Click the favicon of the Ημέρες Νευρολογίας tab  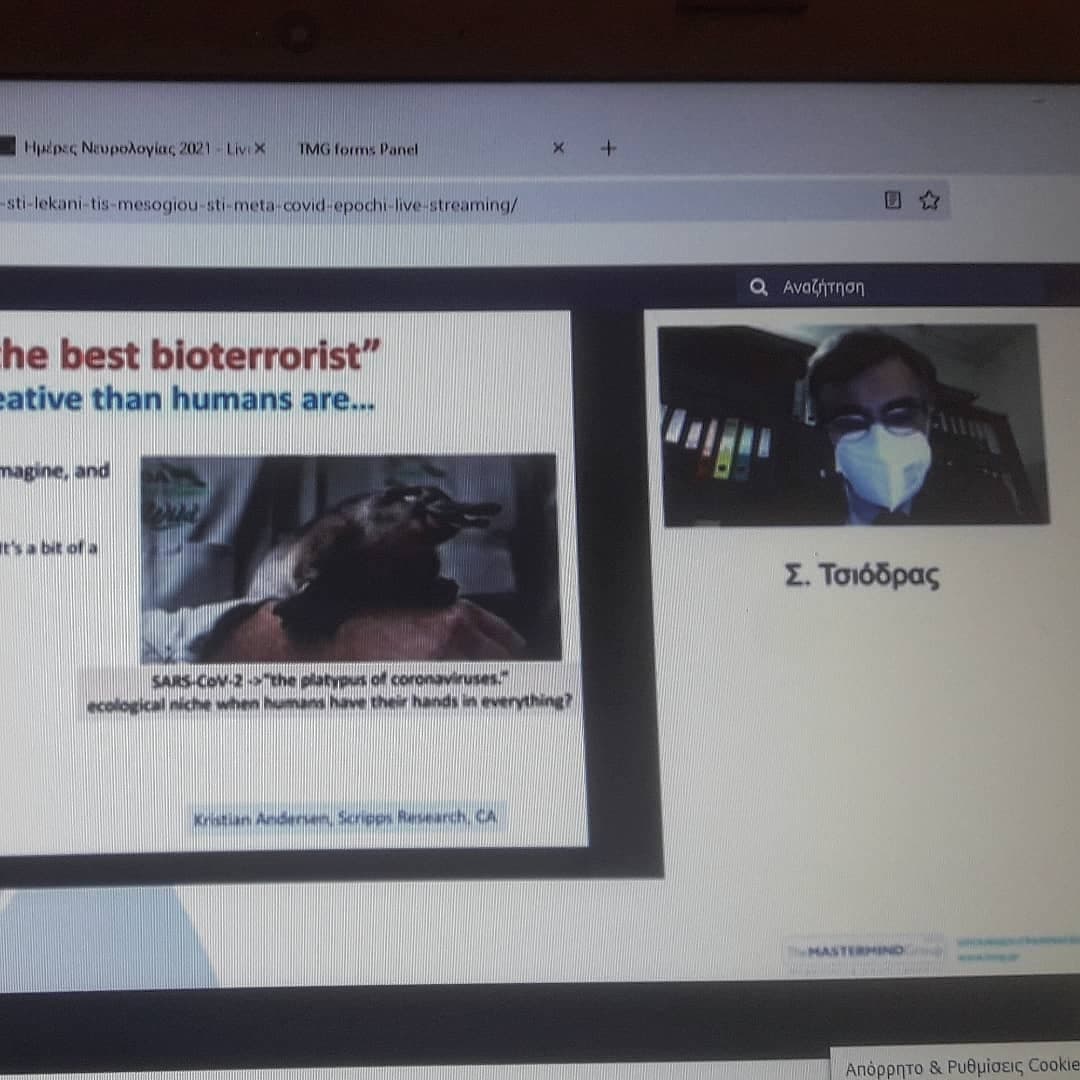(8, 147)
